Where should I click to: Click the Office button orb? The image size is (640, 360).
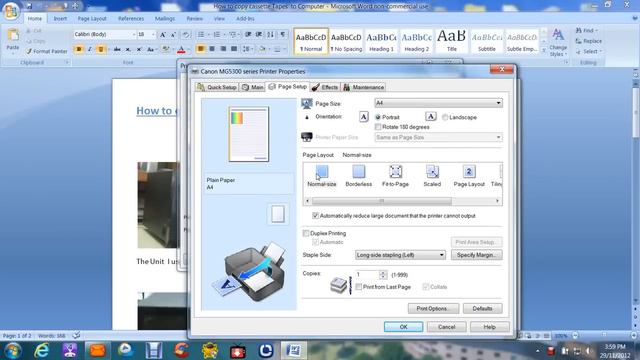(11, 11)
